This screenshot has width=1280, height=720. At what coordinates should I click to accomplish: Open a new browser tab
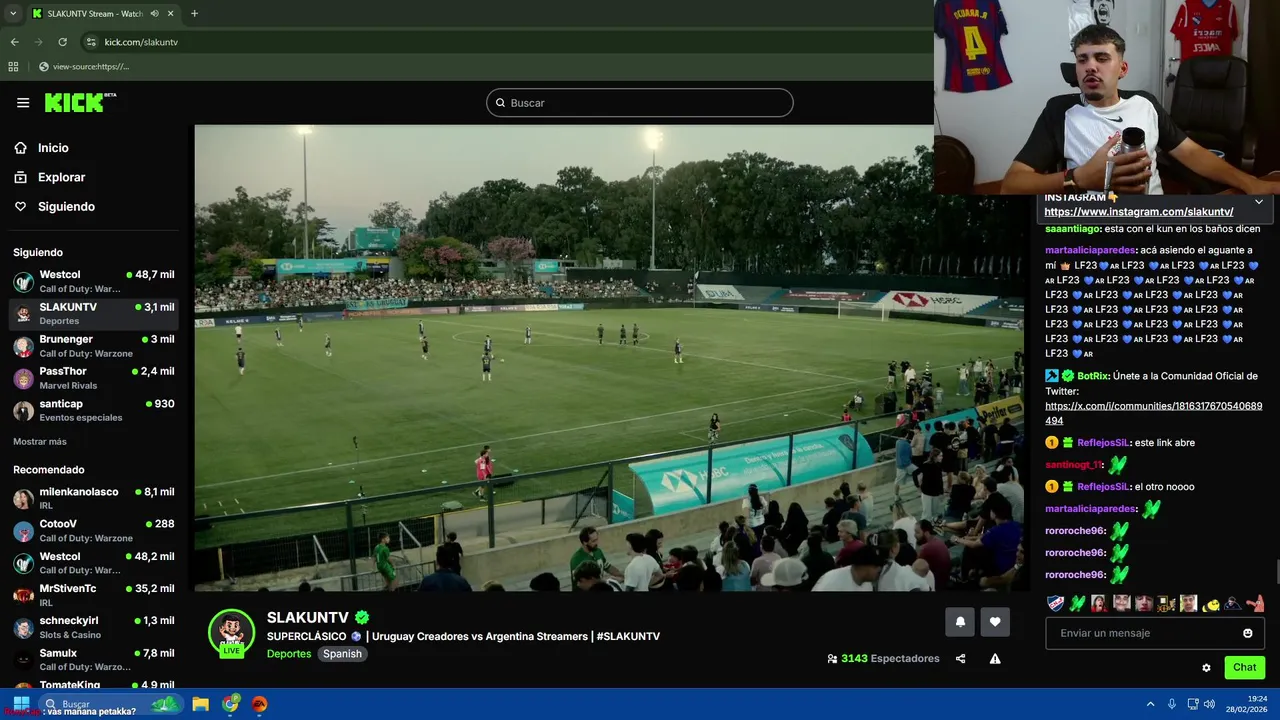point(194,14)
